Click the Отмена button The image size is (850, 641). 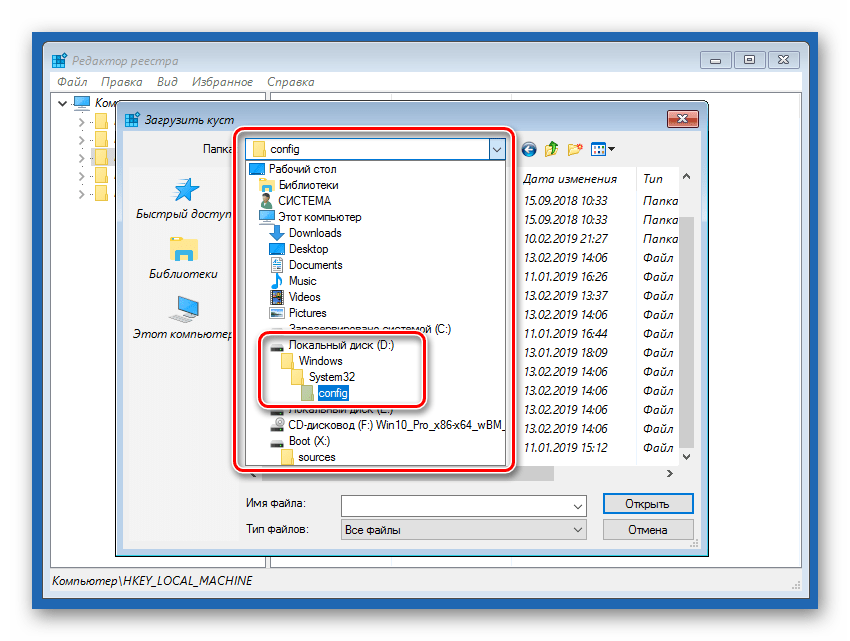tap(648, 530)
